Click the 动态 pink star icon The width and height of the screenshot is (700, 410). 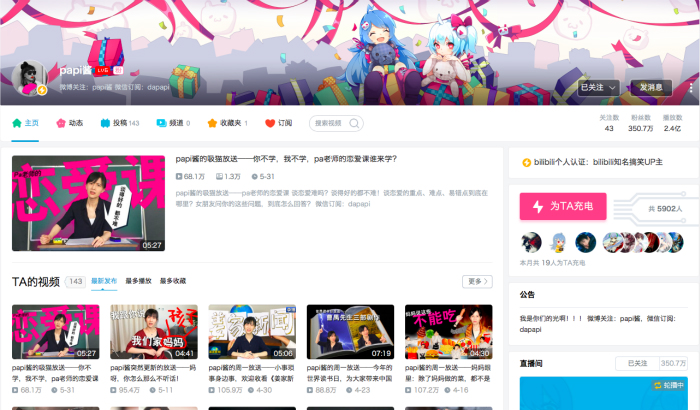click(x=61, y=123)
